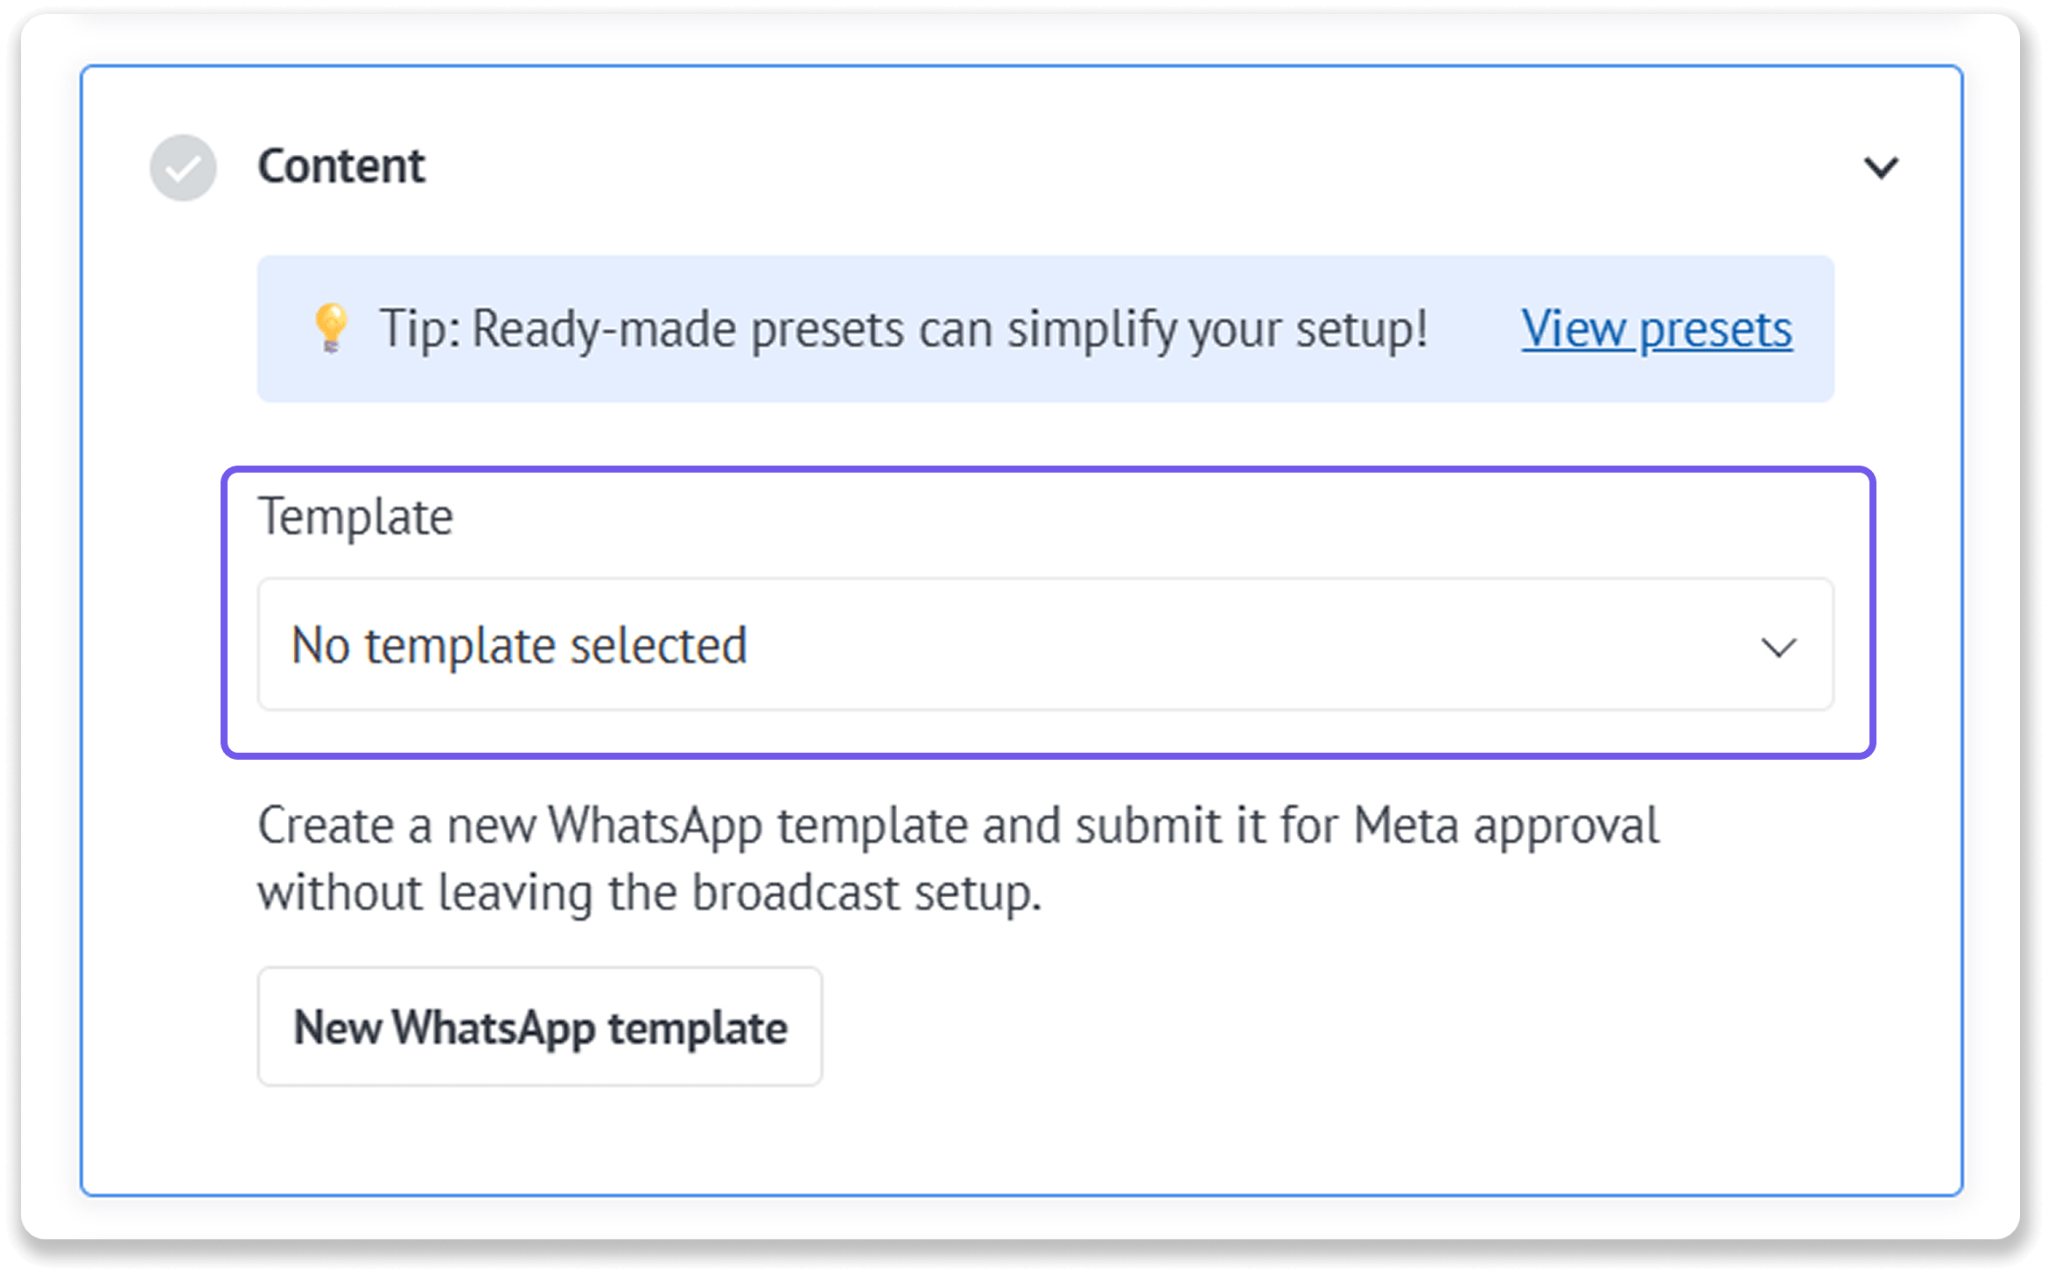Screen dimensions: 2048x1274
Task: Collapse the Content section with the chevron
Action: tap(1880, 167)
